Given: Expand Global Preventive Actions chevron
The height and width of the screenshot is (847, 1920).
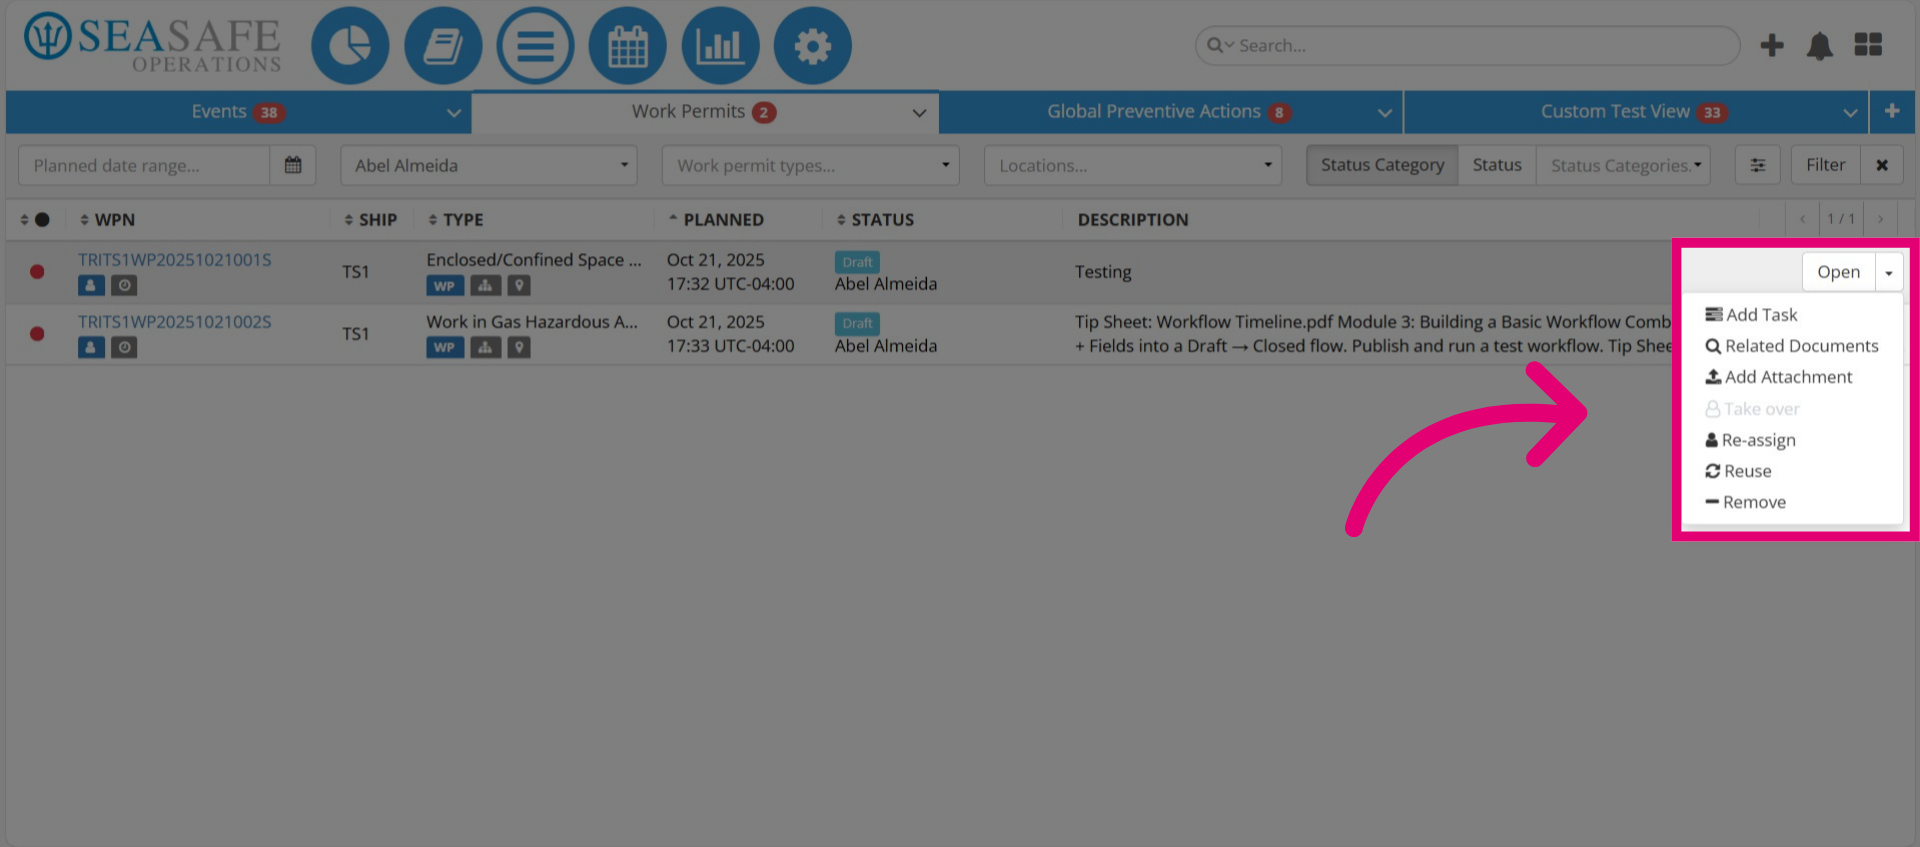Looking at the screenshot, I should point(1385,113).
